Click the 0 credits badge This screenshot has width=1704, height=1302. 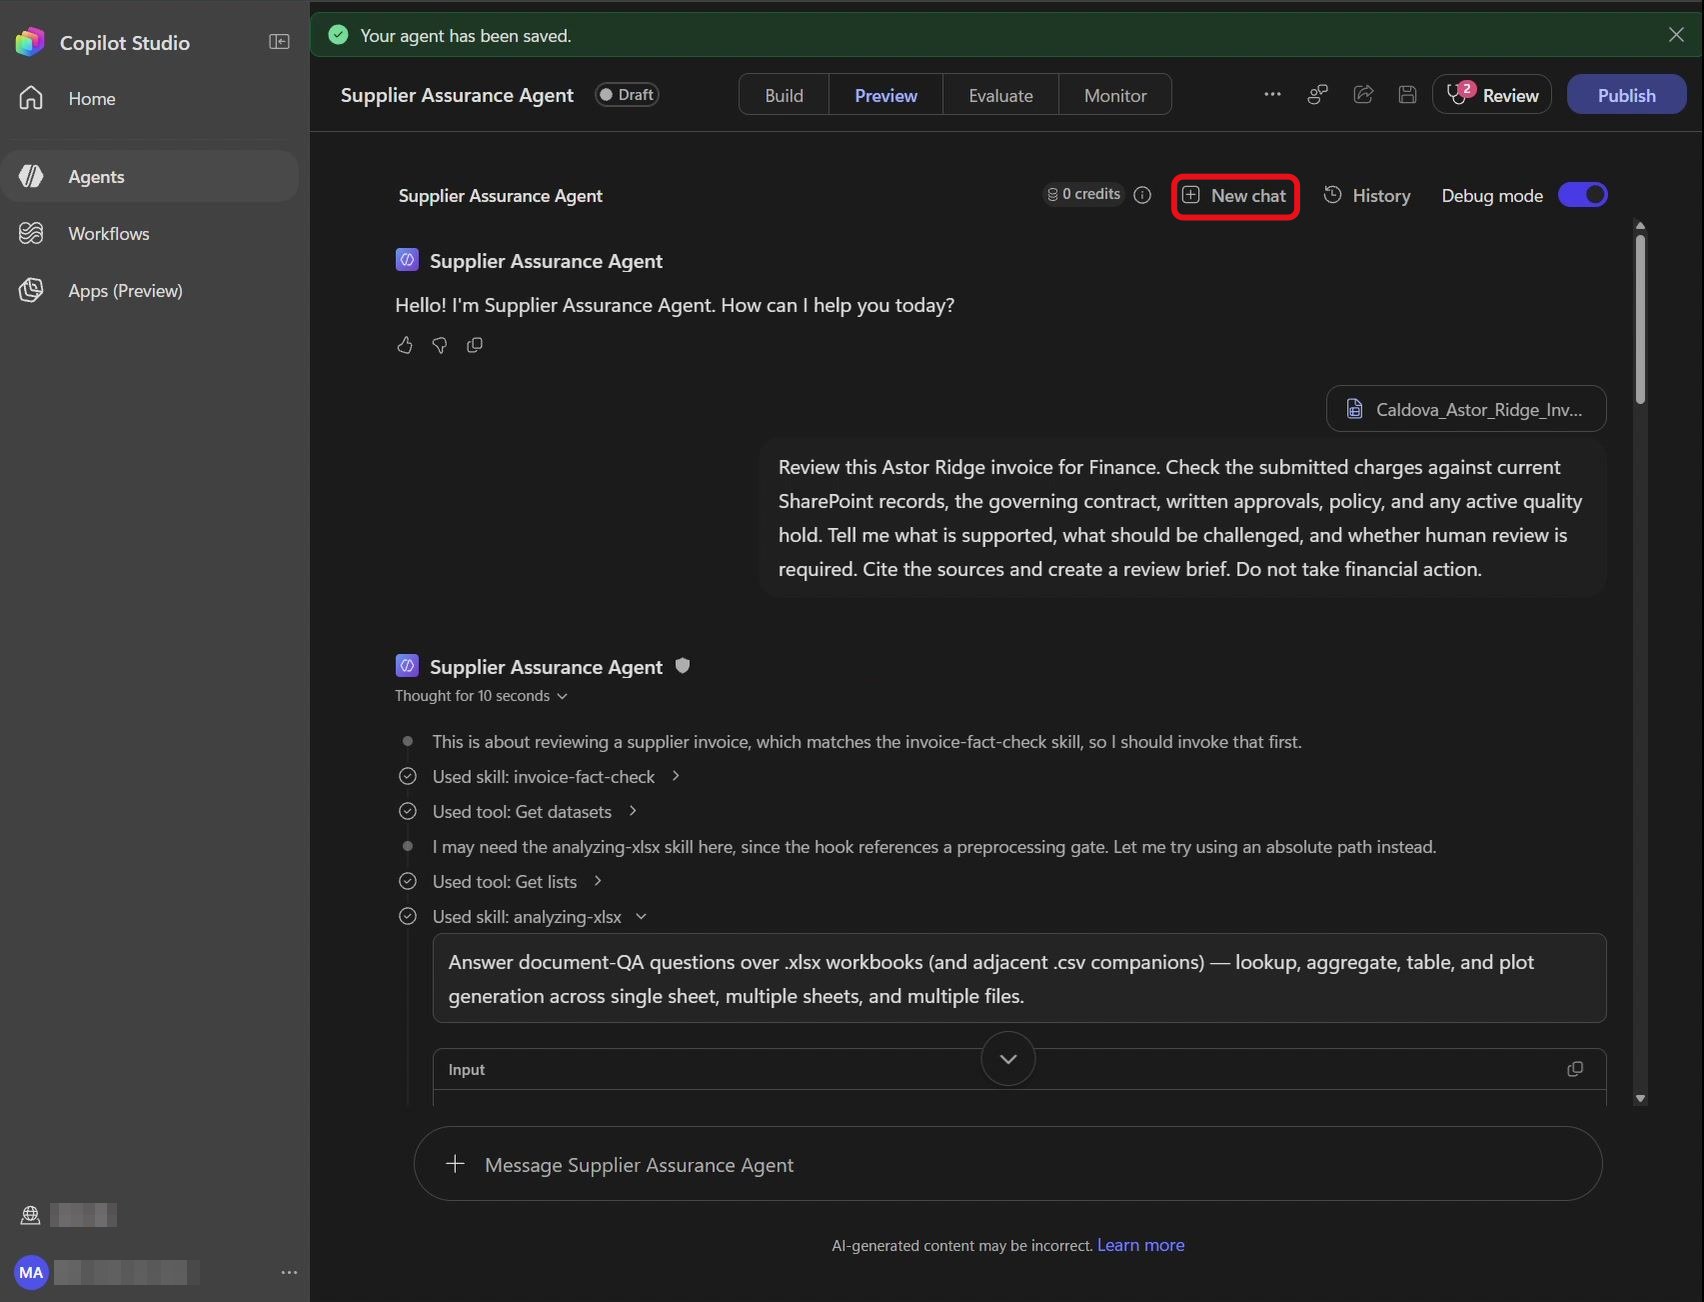1084,194
